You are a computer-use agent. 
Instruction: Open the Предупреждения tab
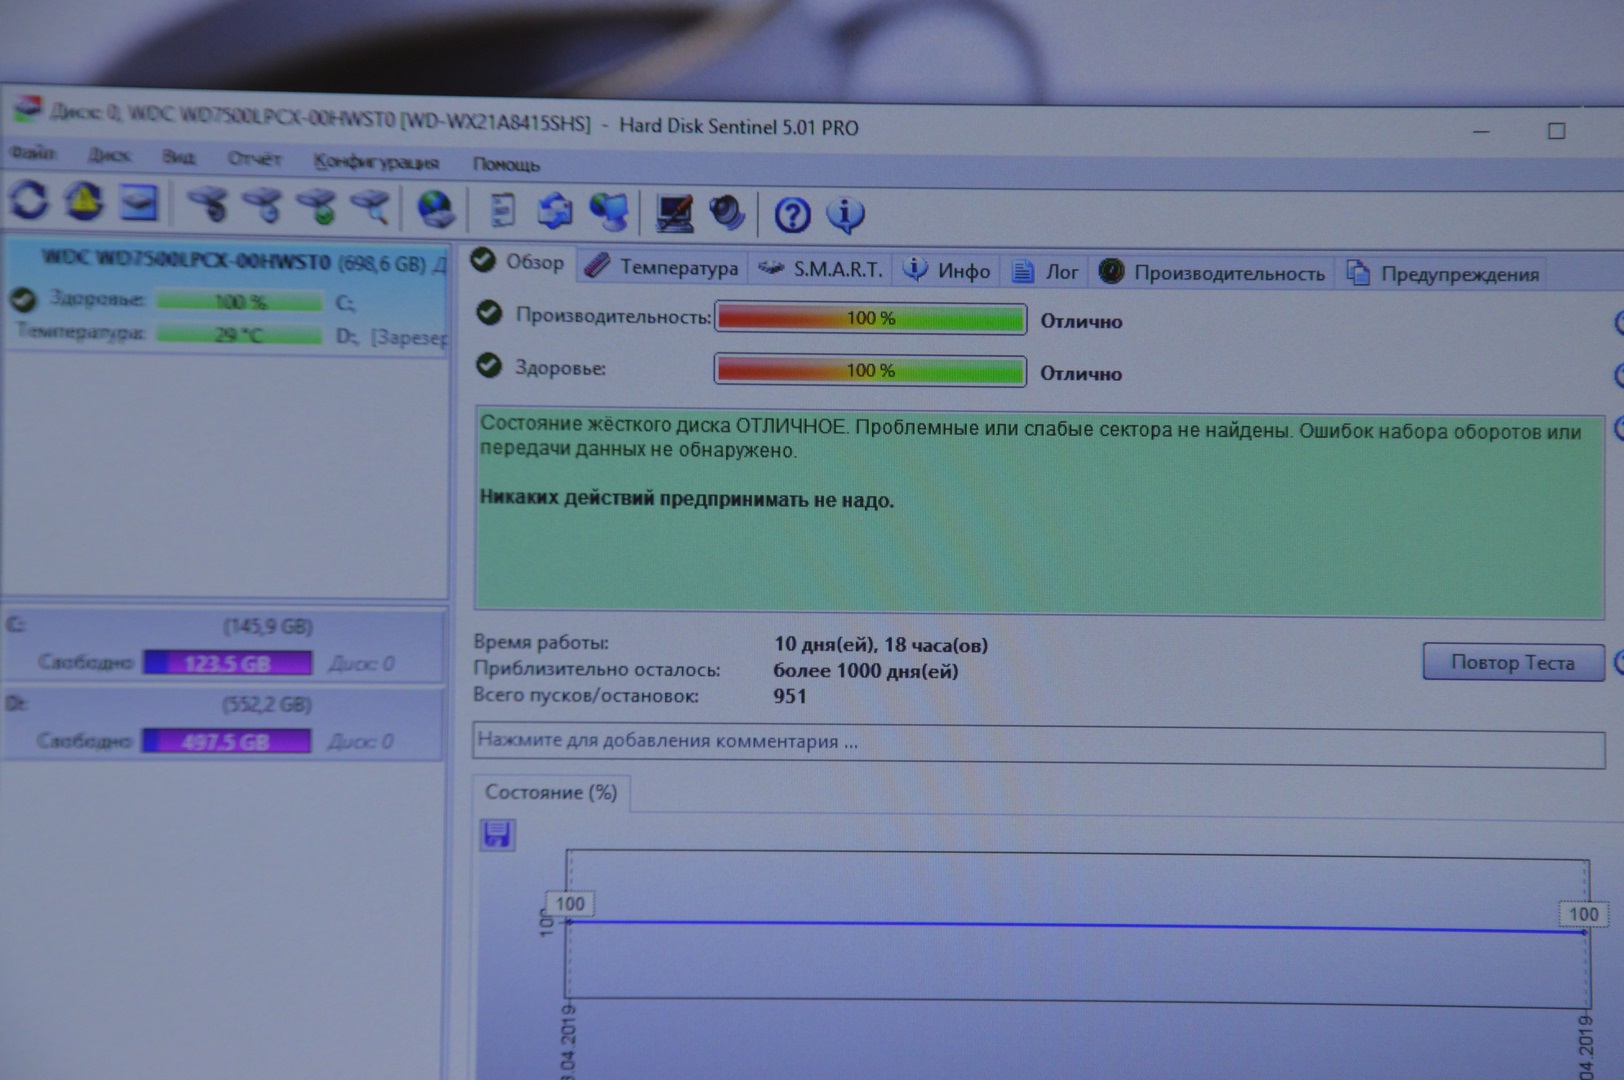[1444, 274]
